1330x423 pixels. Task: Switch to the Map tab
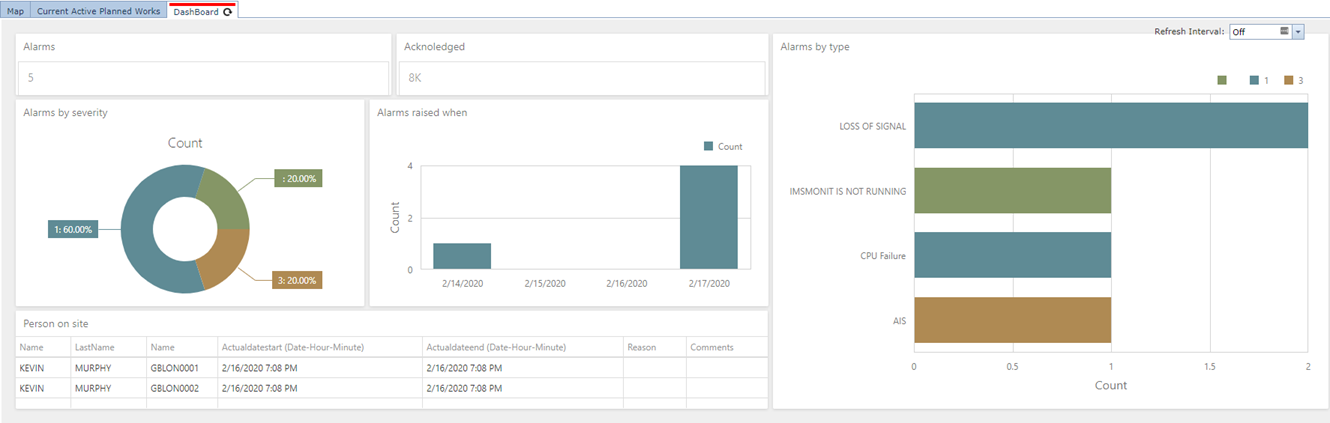(15, 11)
